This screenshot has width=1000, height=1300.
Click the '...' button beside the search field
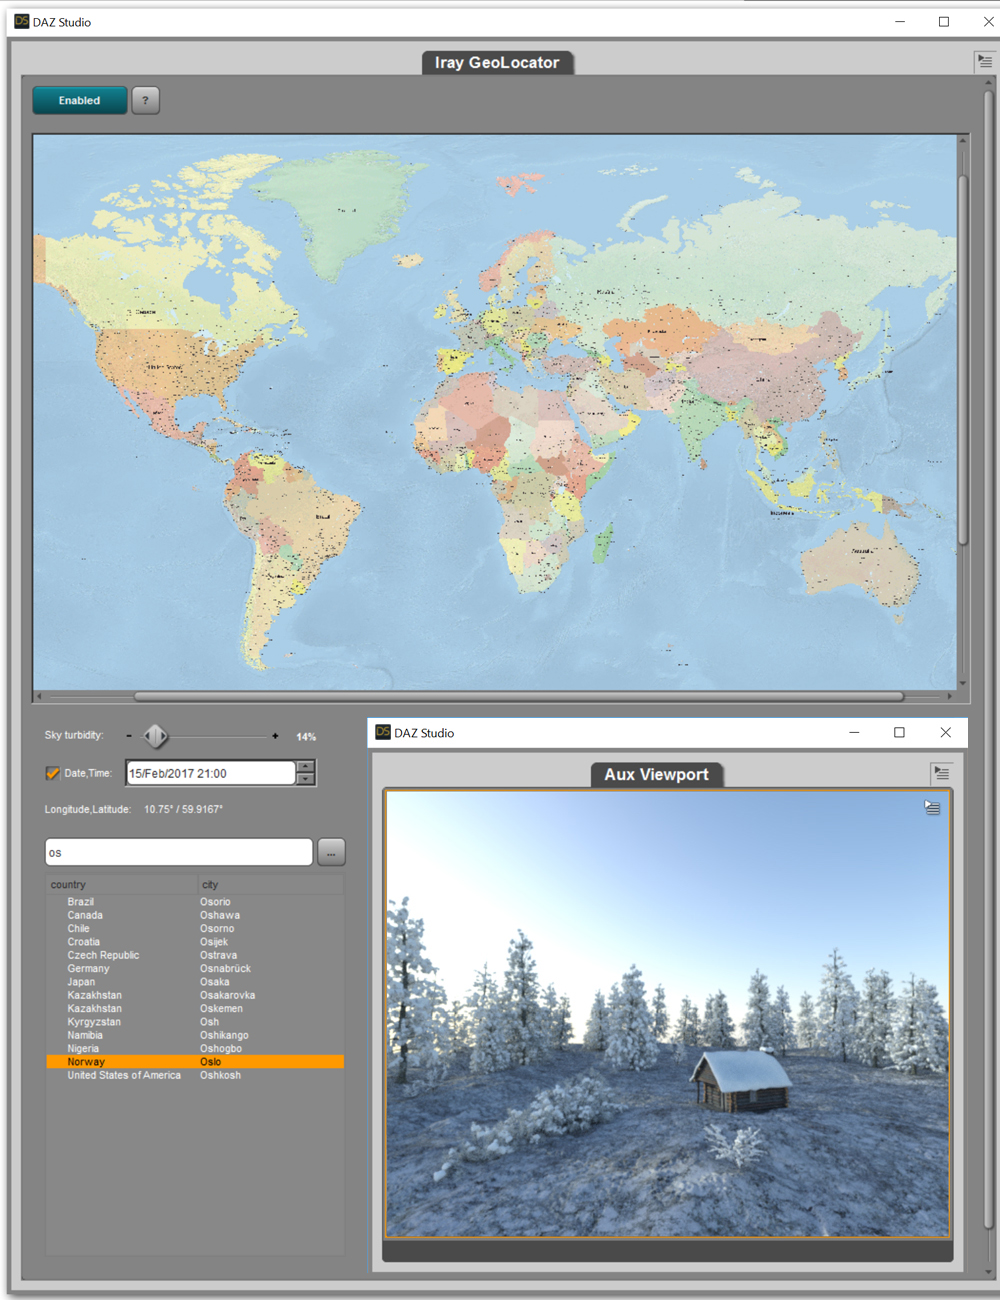pos(331,852)
